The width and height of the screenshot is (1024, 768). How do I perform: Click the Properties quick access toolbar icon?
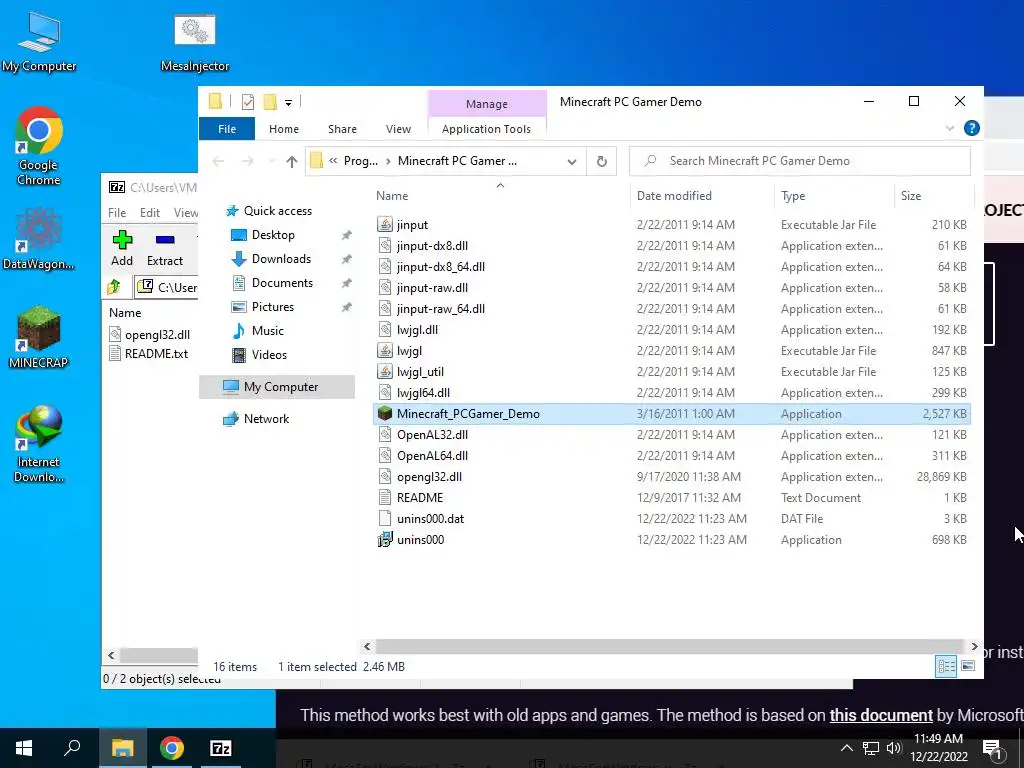248,102
